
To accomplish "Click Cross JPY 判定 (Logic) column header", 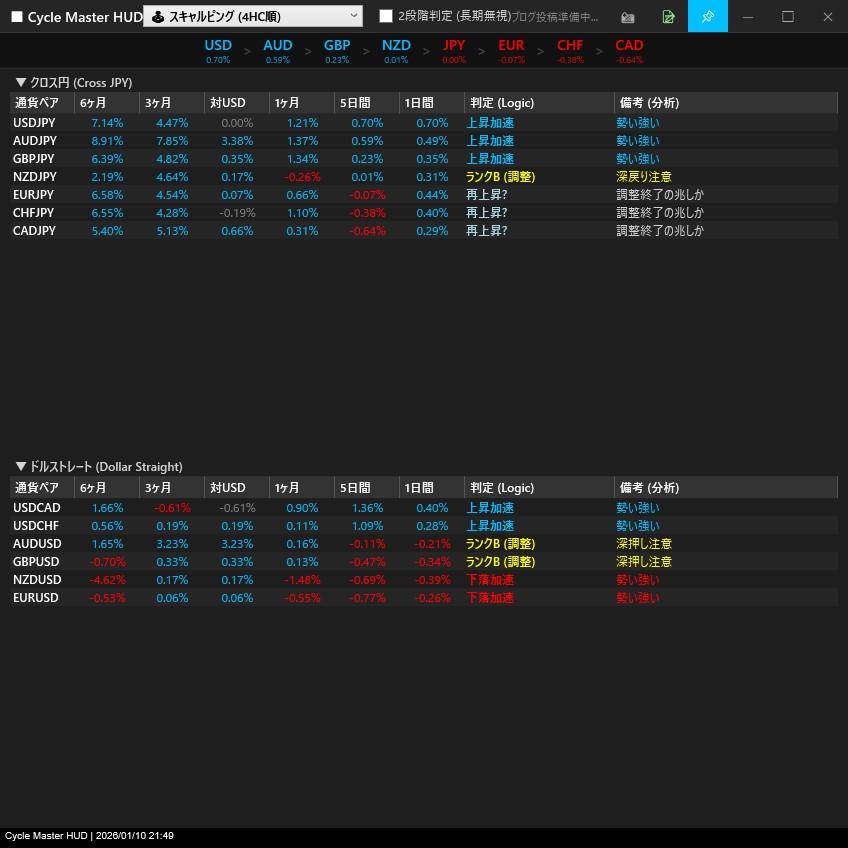I will [539, 103].
